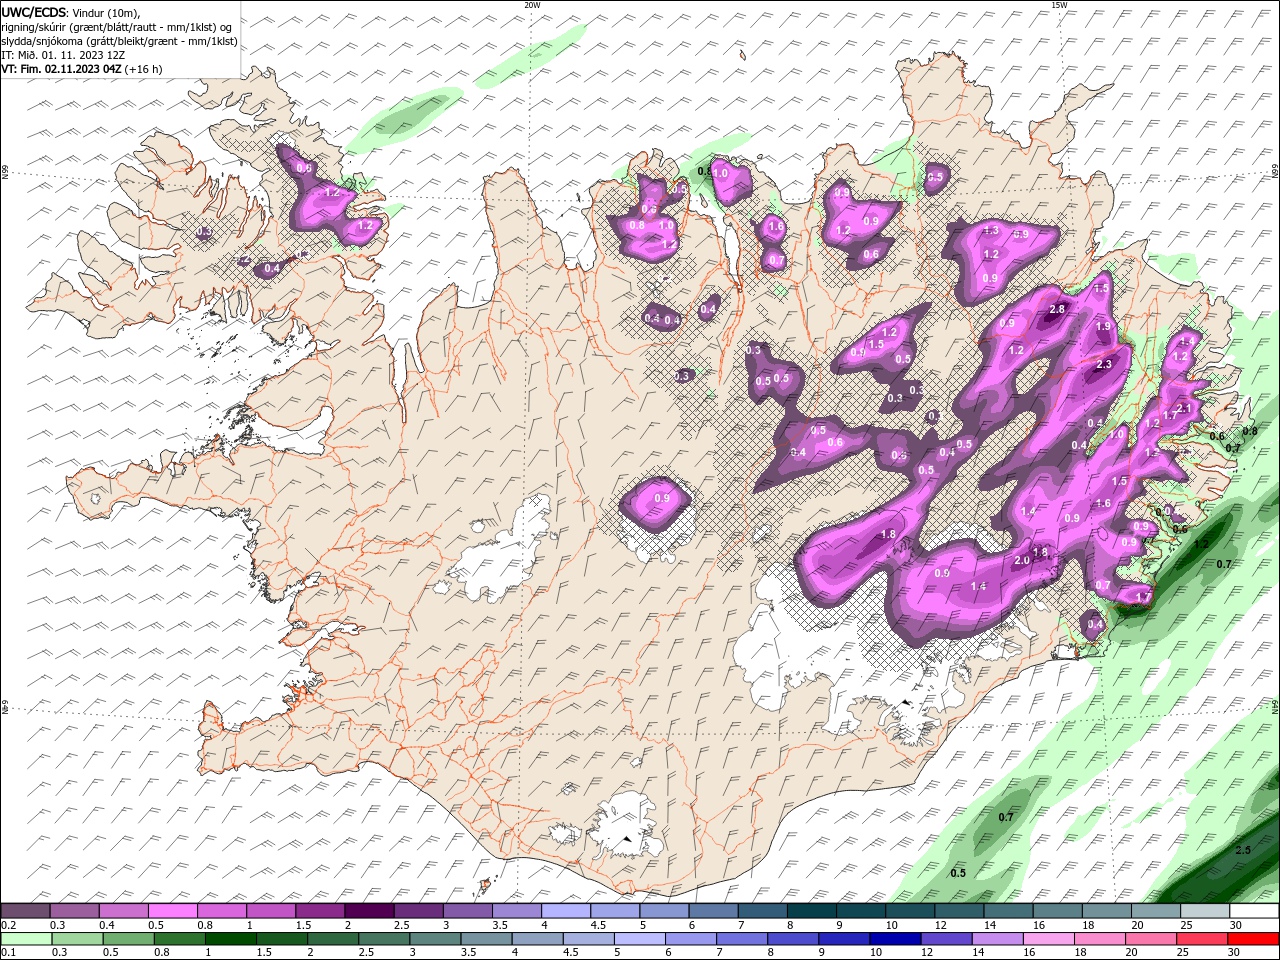Pick the 0.2 swatch in the purple legend row
Viewport: 1280px width, 960px height.
click(26, 911)
